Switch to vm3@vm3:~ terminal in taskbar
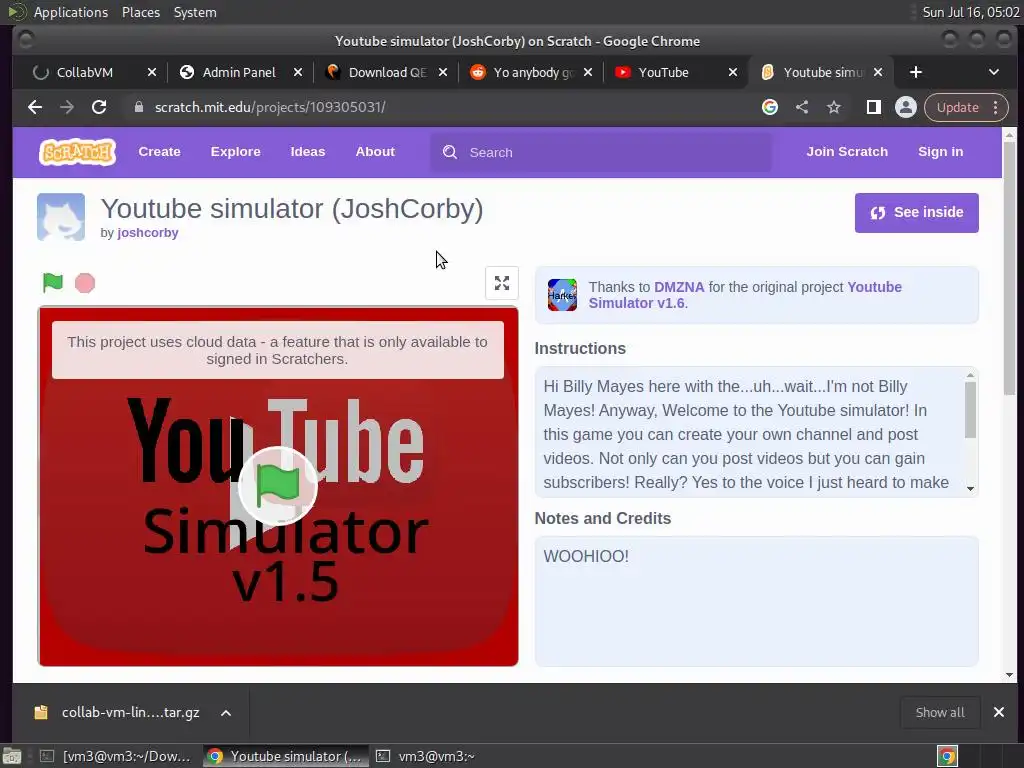 [x=426, y=756]
